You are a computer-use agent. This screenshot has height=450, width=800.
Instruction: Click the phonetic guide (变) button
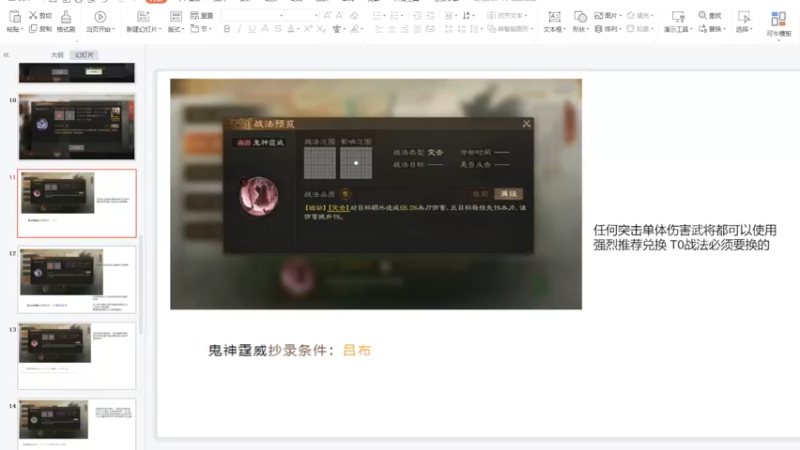pyautogui.click(x=336, y=29)
